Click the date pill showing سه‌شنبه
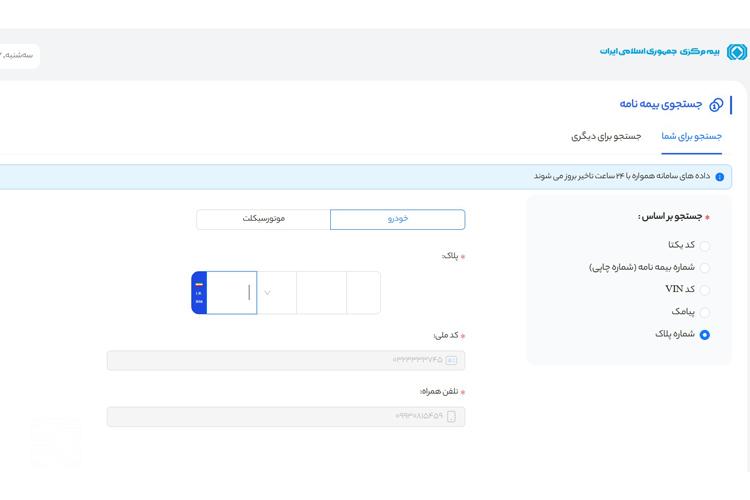 (x=18, y=56)
